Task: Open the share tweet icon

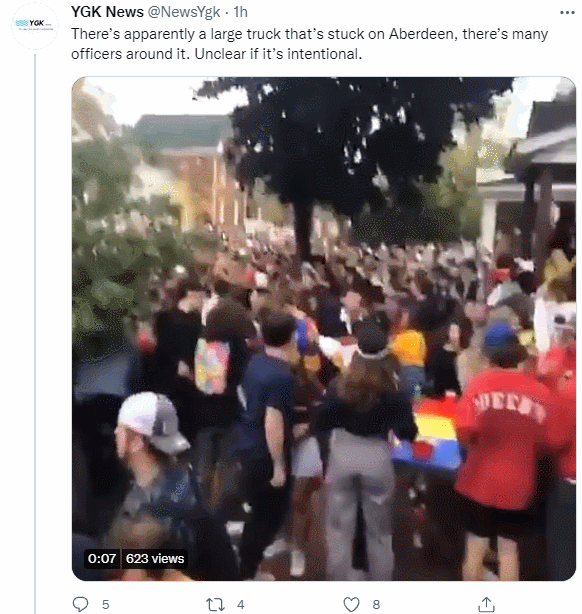Action: pos(486,604)
